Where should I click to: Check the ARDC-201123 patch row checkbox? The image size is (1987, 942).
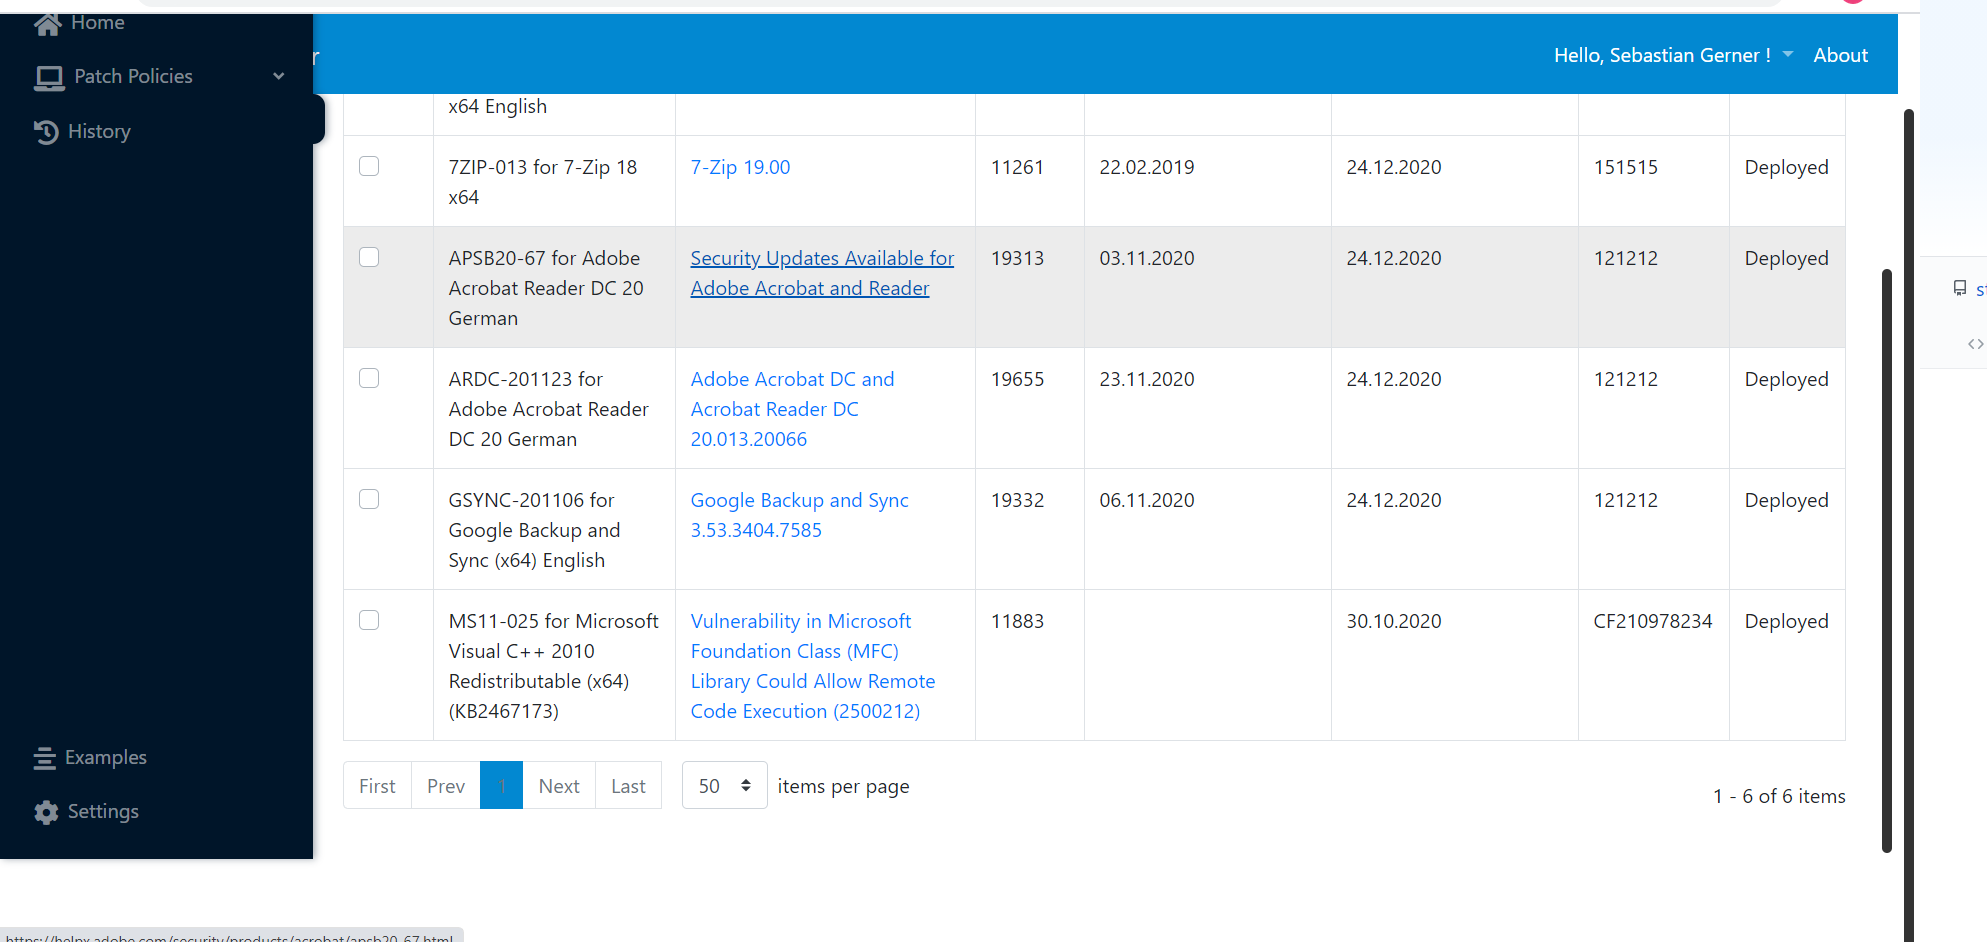(x=369, y=378)
